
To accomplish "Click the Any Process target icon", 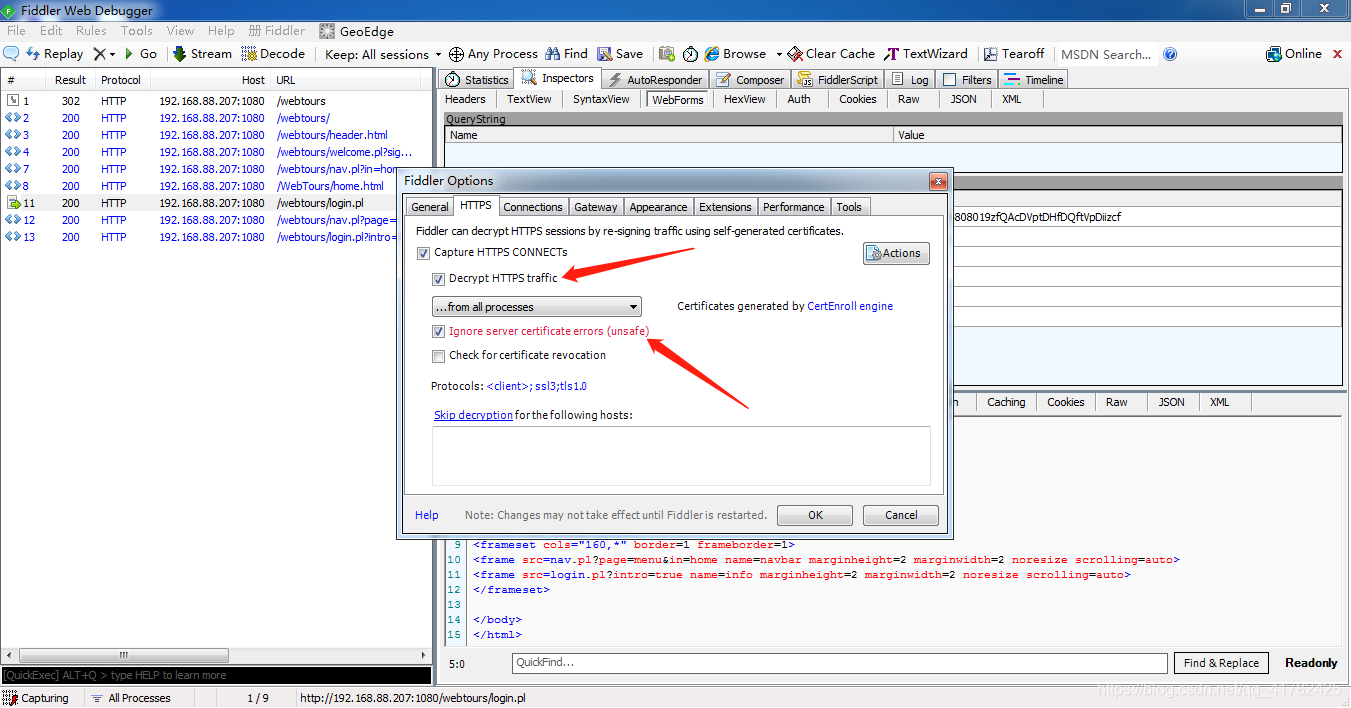I will tap(456, 54).
